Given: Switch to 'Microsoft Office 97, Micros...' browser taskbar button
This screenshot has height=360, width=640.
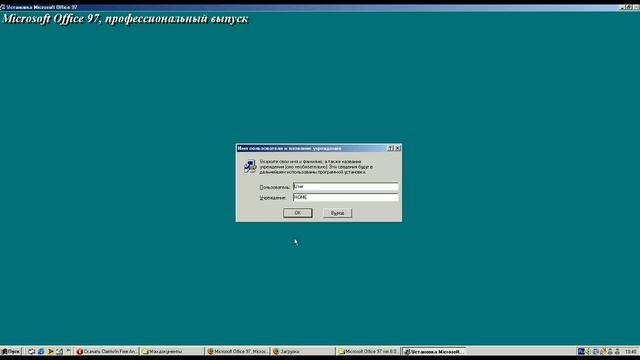Looking at the screenshot, I should (x=238, y=351).
